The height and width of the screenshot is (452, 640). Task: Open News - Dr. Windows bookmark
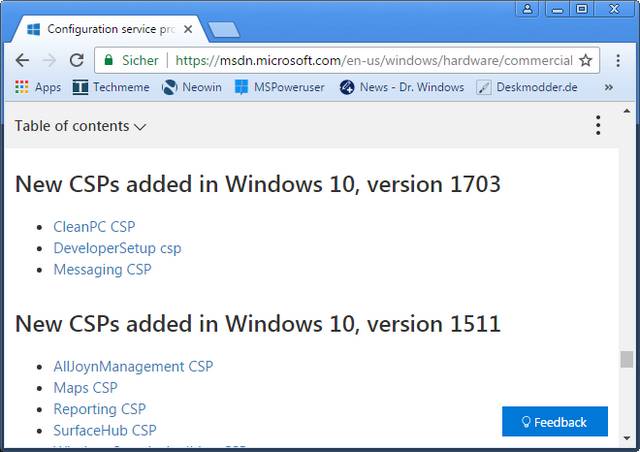tap(402, 87)
